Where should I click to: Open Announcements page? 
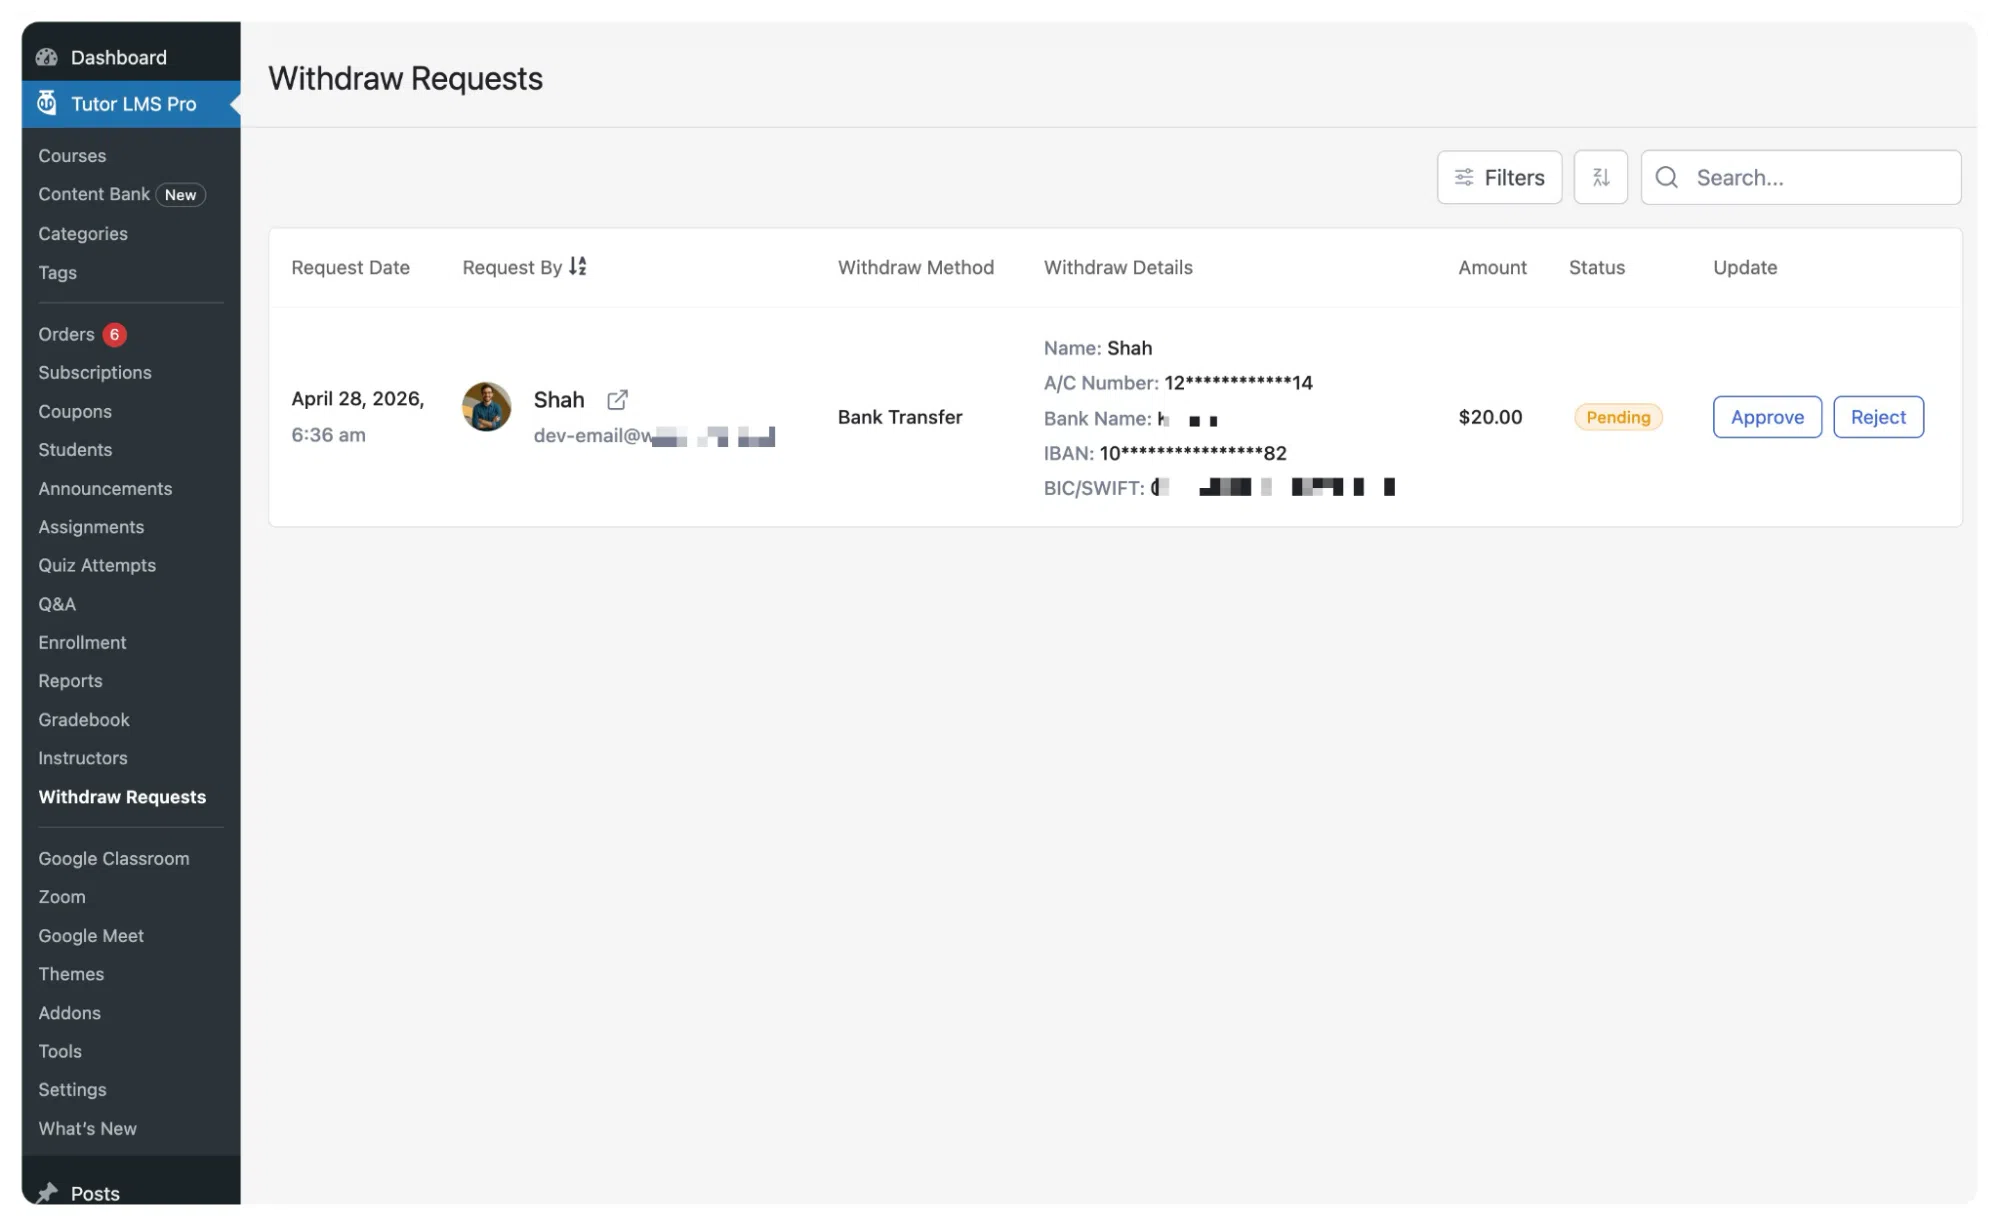[105, 488]
